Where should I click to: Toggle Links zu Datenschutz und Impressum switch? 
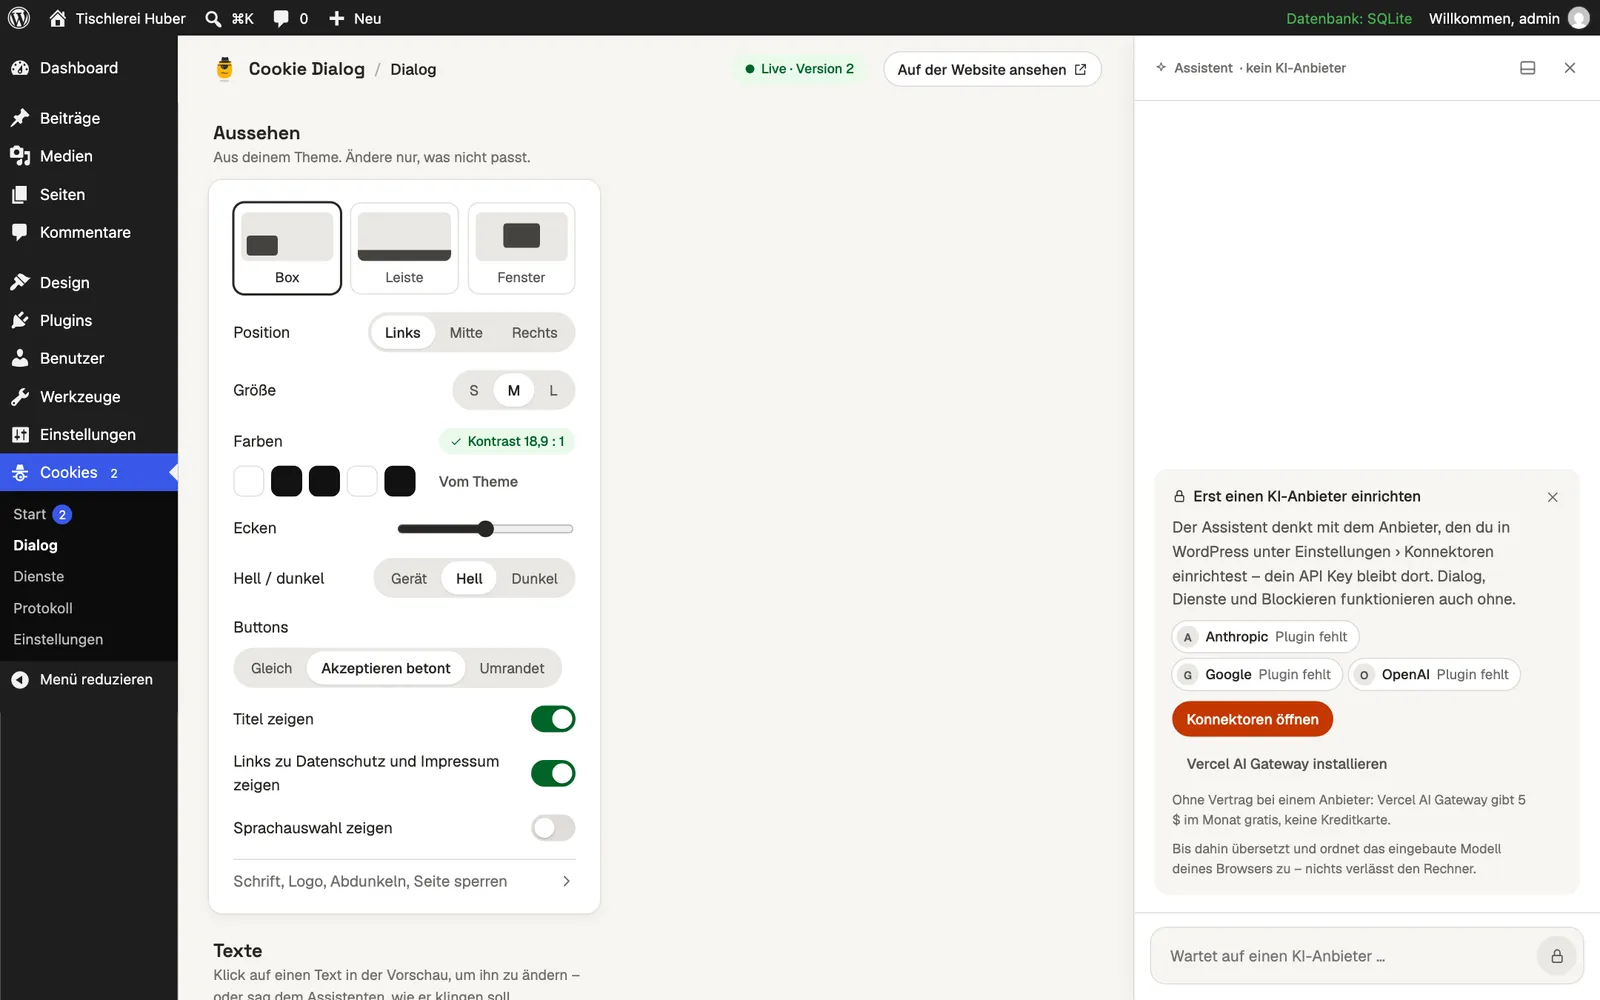(553, 773)
